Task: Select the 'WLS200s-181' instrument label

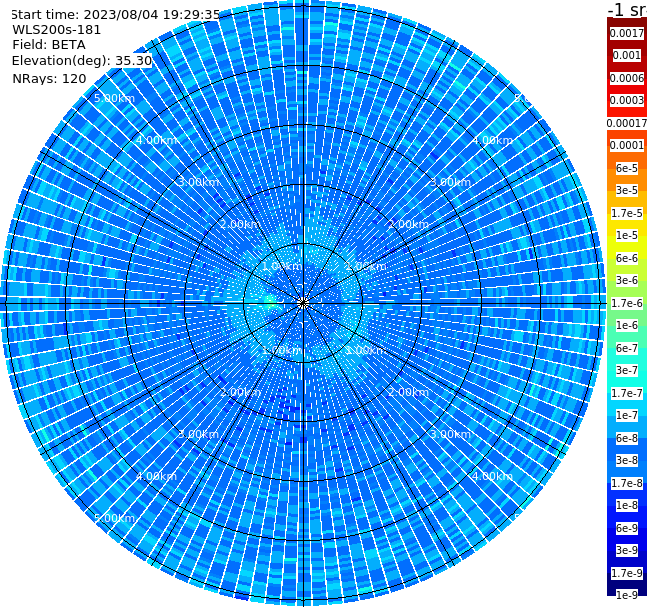Action: [x=57, y=30]
